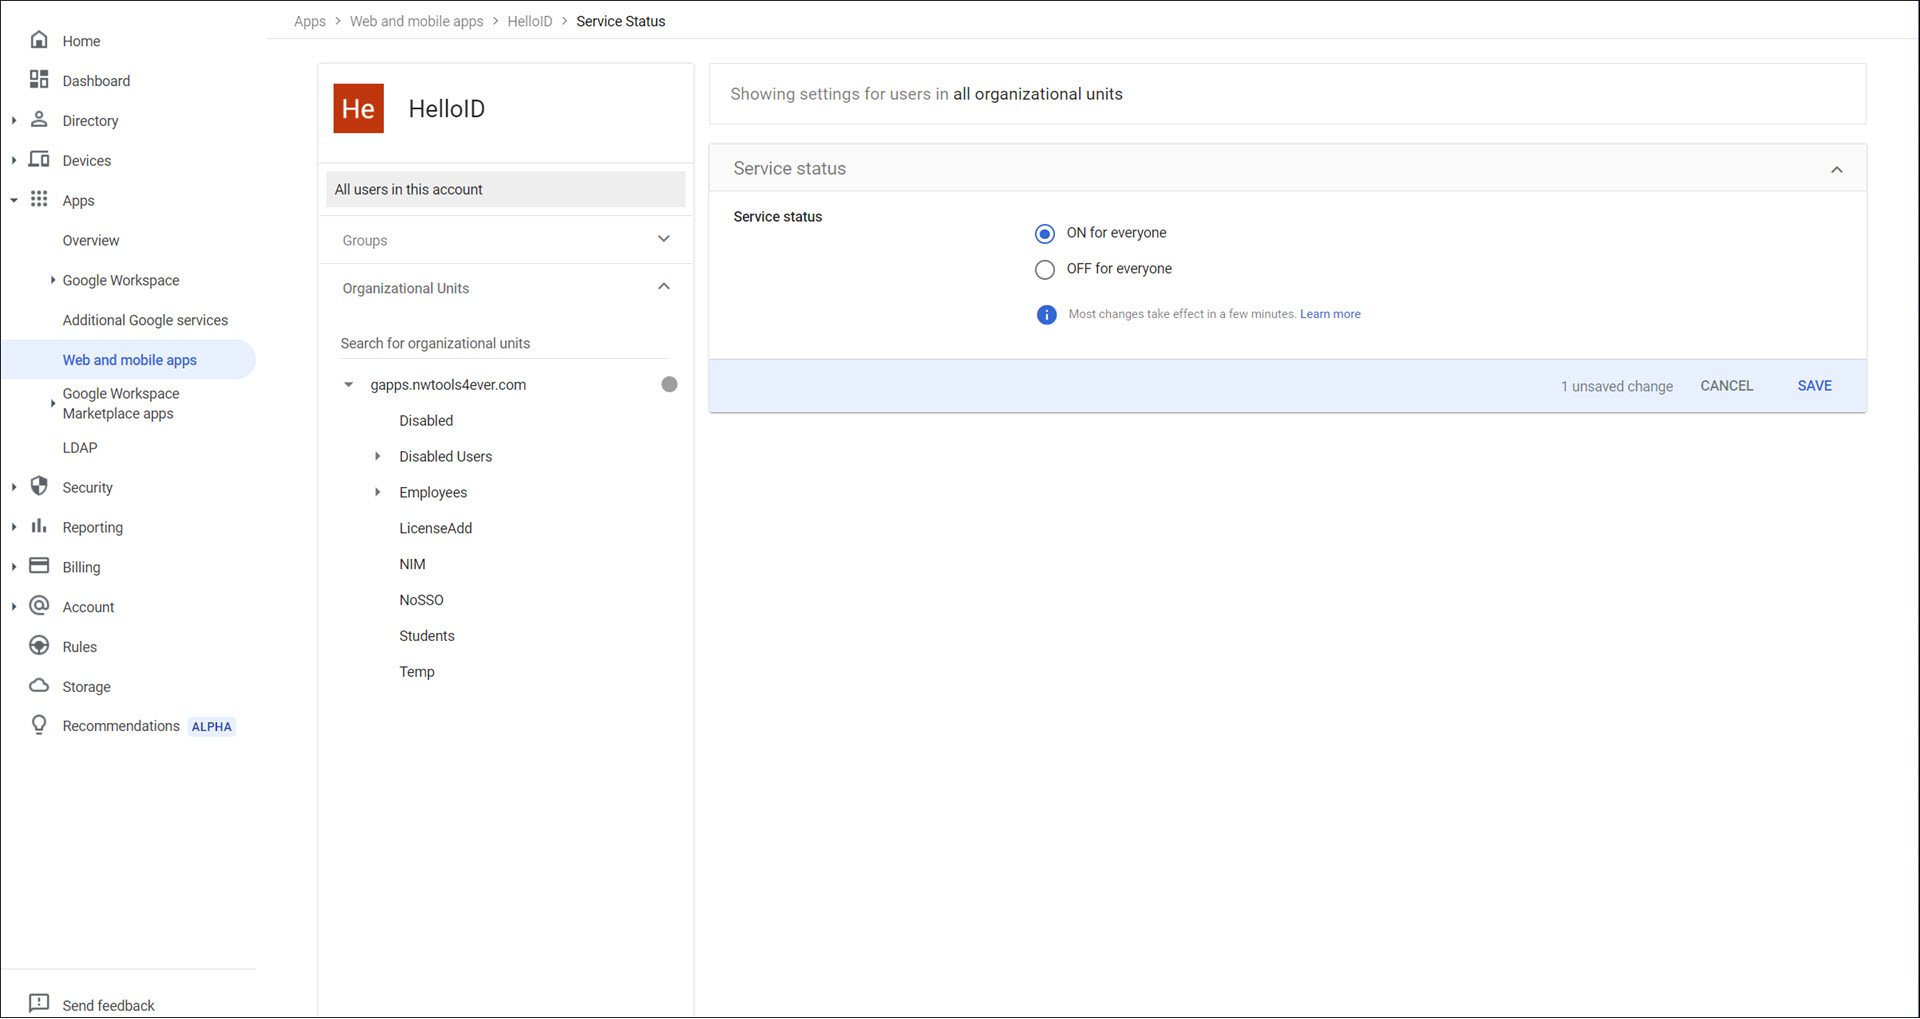Click the Search for organizational units field

(x=504, y=344)
